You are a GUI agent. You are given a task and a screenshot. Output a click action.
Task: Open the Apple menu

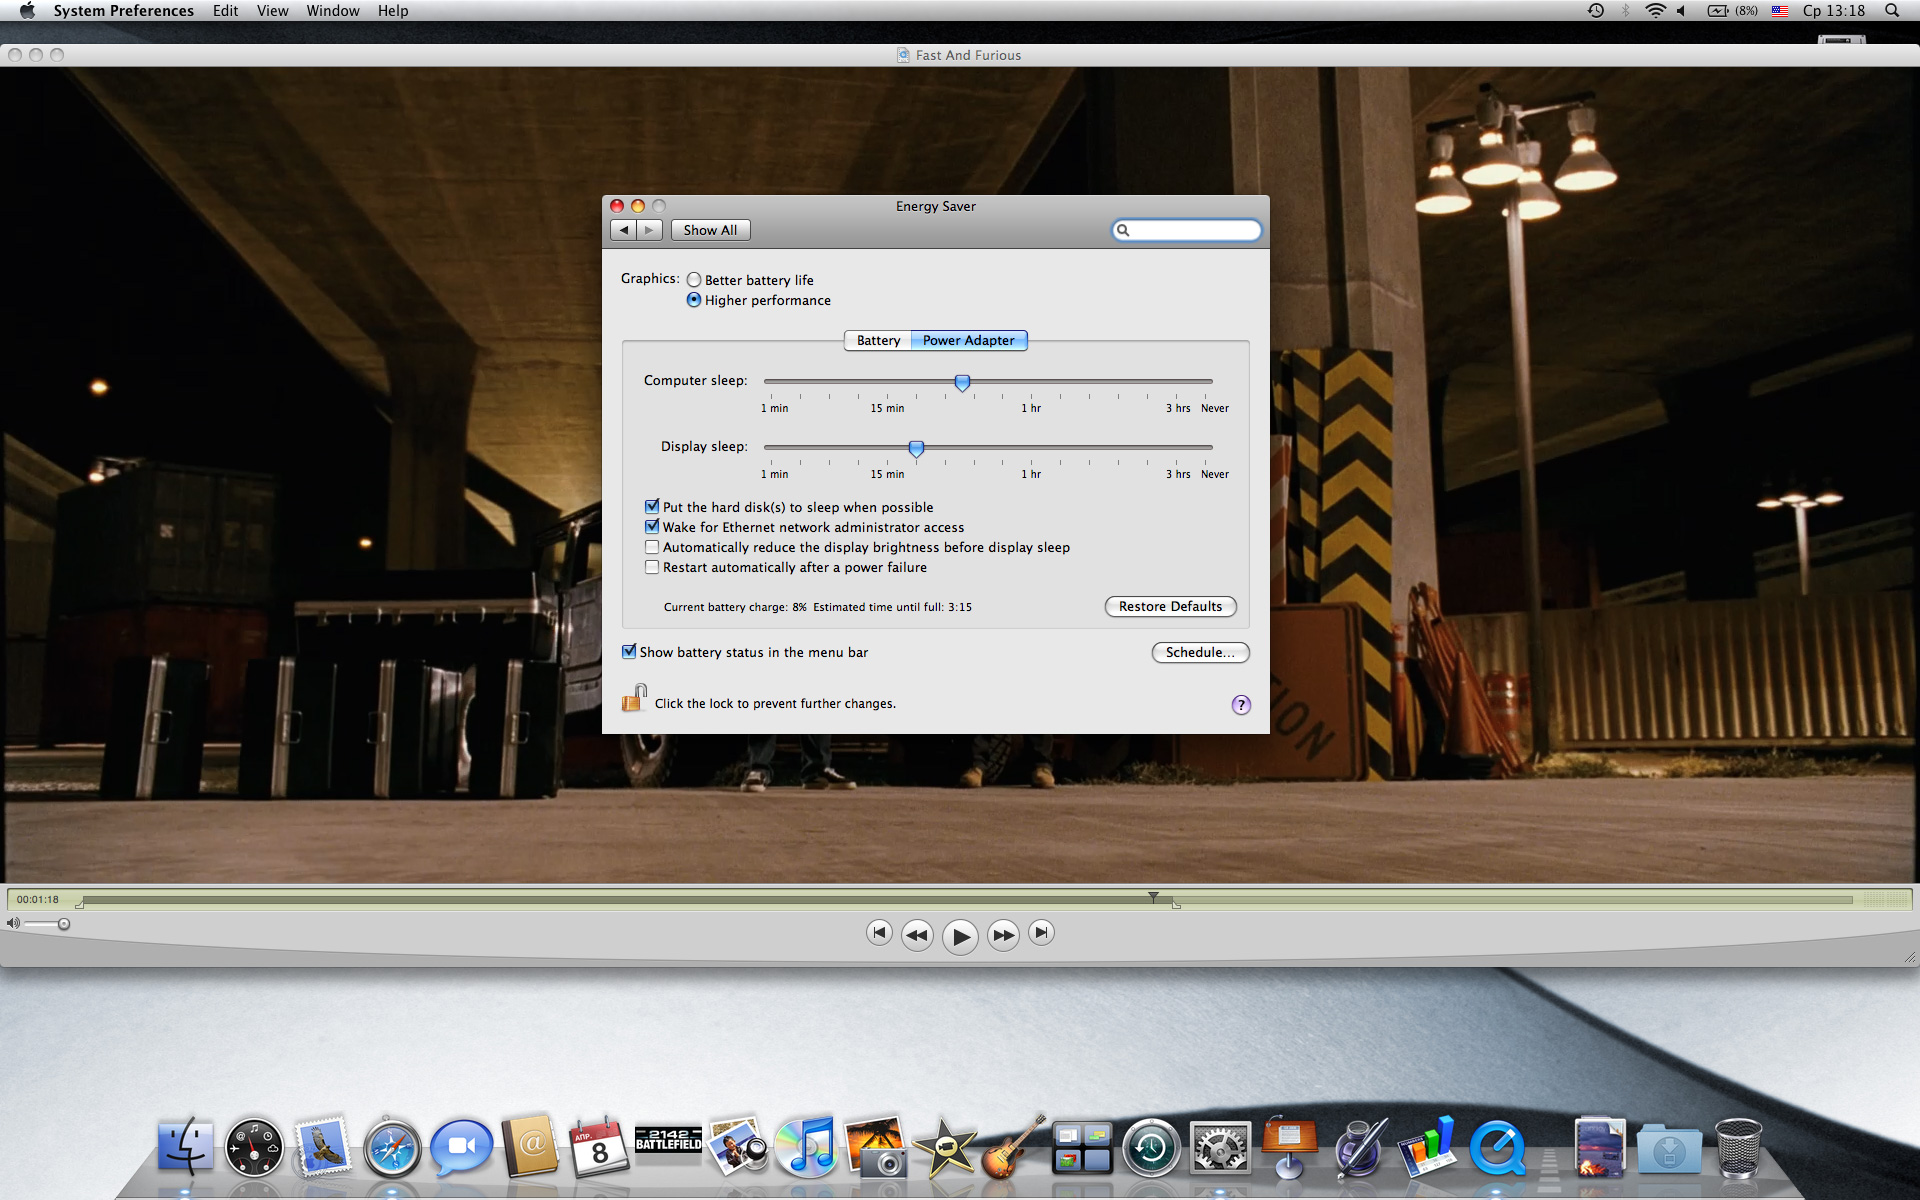(27, 10)
